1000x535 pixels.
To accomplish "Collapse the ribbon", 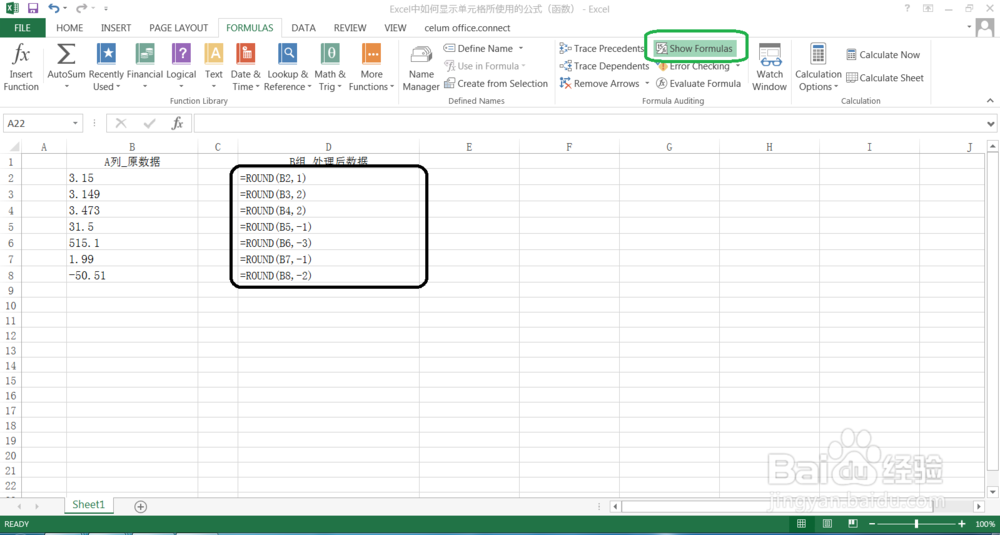I will coord(990,101).
